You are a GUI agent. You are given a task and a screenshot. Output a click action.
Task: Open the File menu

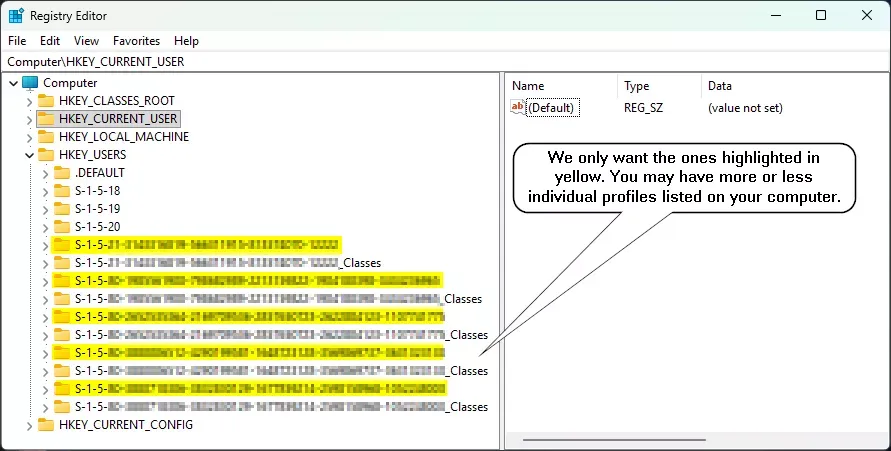coord(17,41)
